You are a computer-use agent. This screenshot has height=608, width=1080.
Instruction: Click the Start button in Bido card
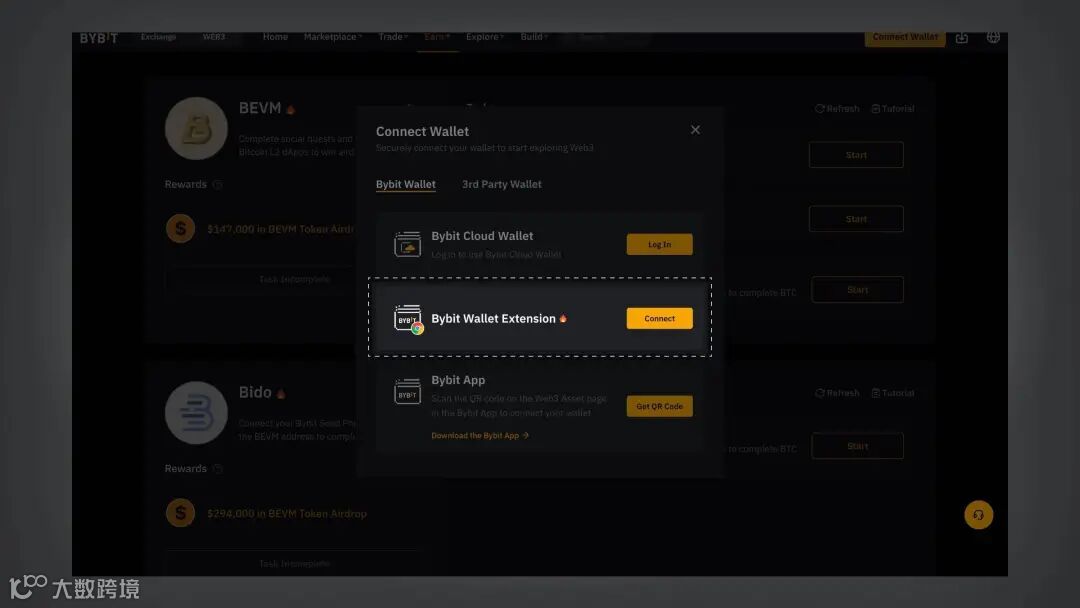click(858, 446)
